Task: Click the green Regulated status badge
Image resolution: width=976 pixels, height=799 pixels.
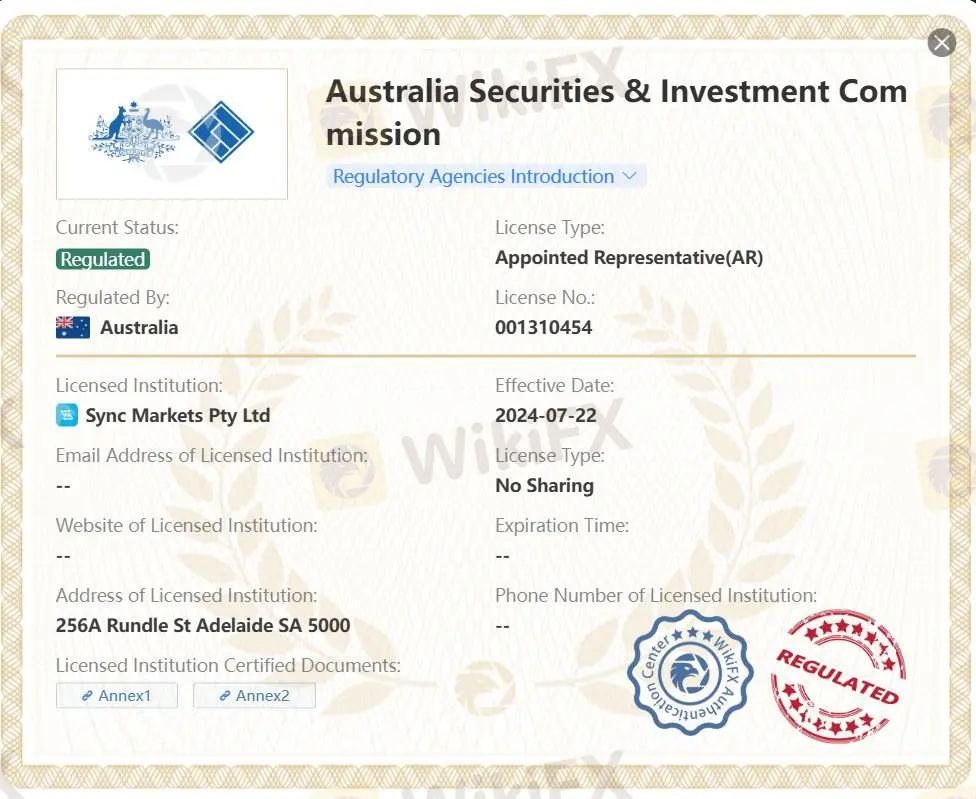Action: [x=103, y=259]
